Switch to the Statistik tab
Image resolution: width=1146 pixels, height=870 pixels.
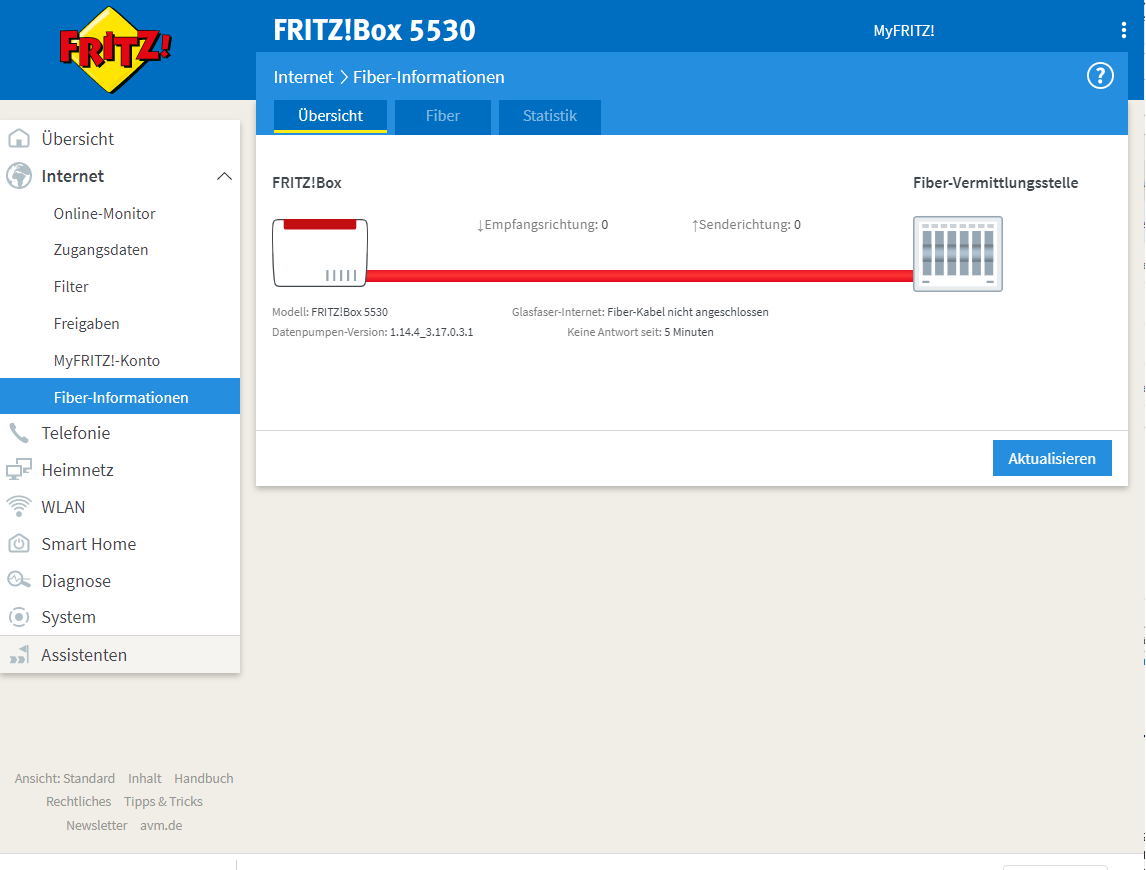coord(550,116)
